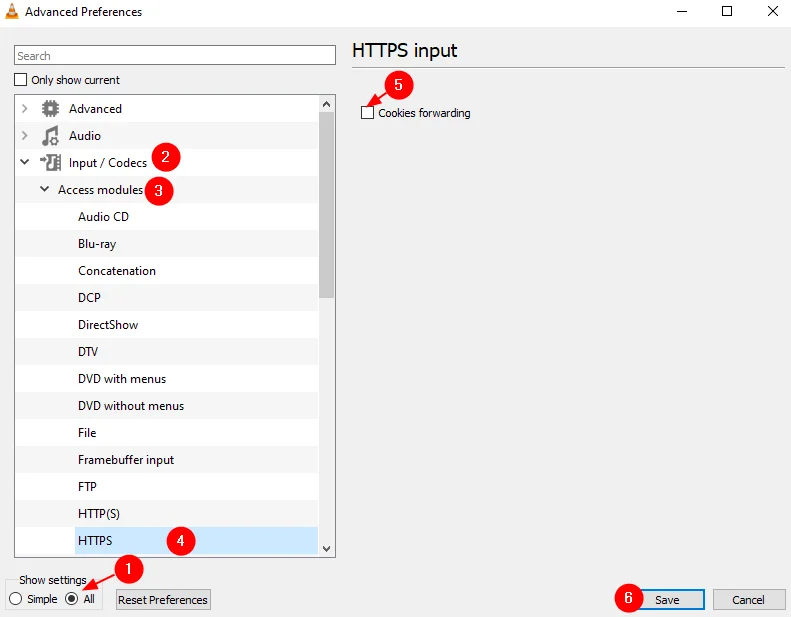Select DCP module
791x617 pixels.
pyautogui.click(x=89, y=298)
